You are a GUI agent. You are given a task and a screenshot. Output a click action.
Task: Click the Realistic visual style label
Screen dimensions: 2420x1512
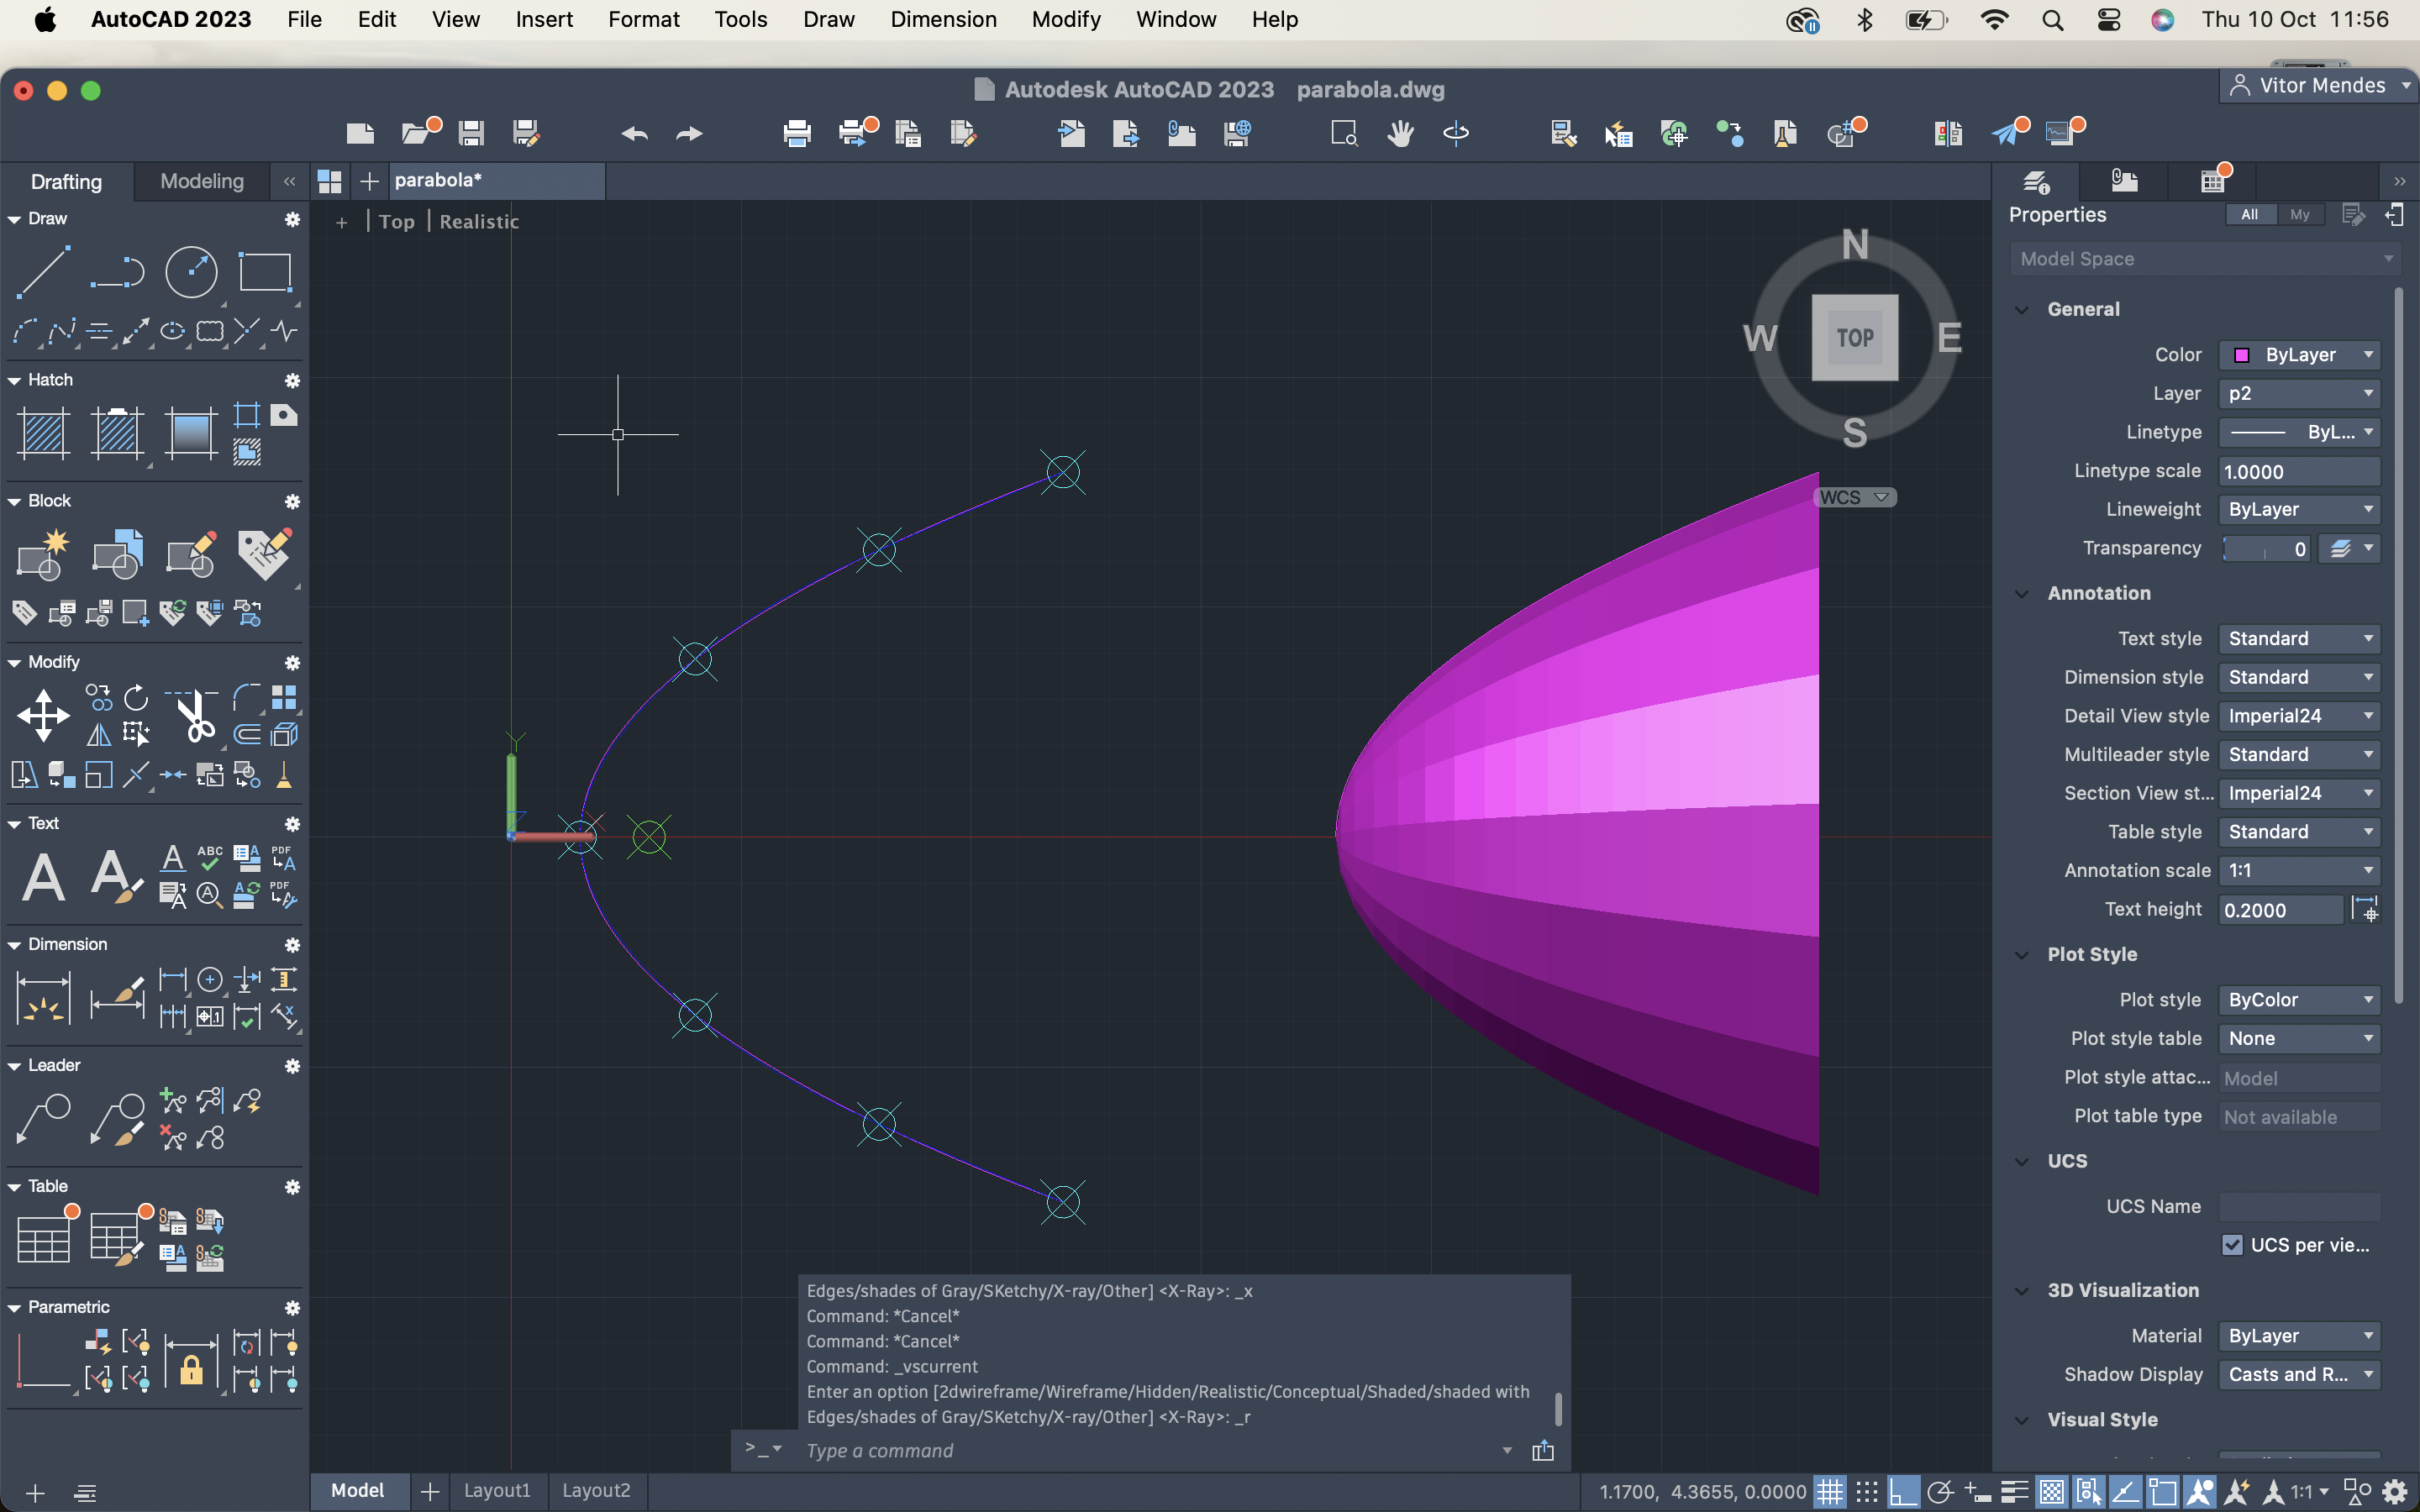tap(479, 222)
